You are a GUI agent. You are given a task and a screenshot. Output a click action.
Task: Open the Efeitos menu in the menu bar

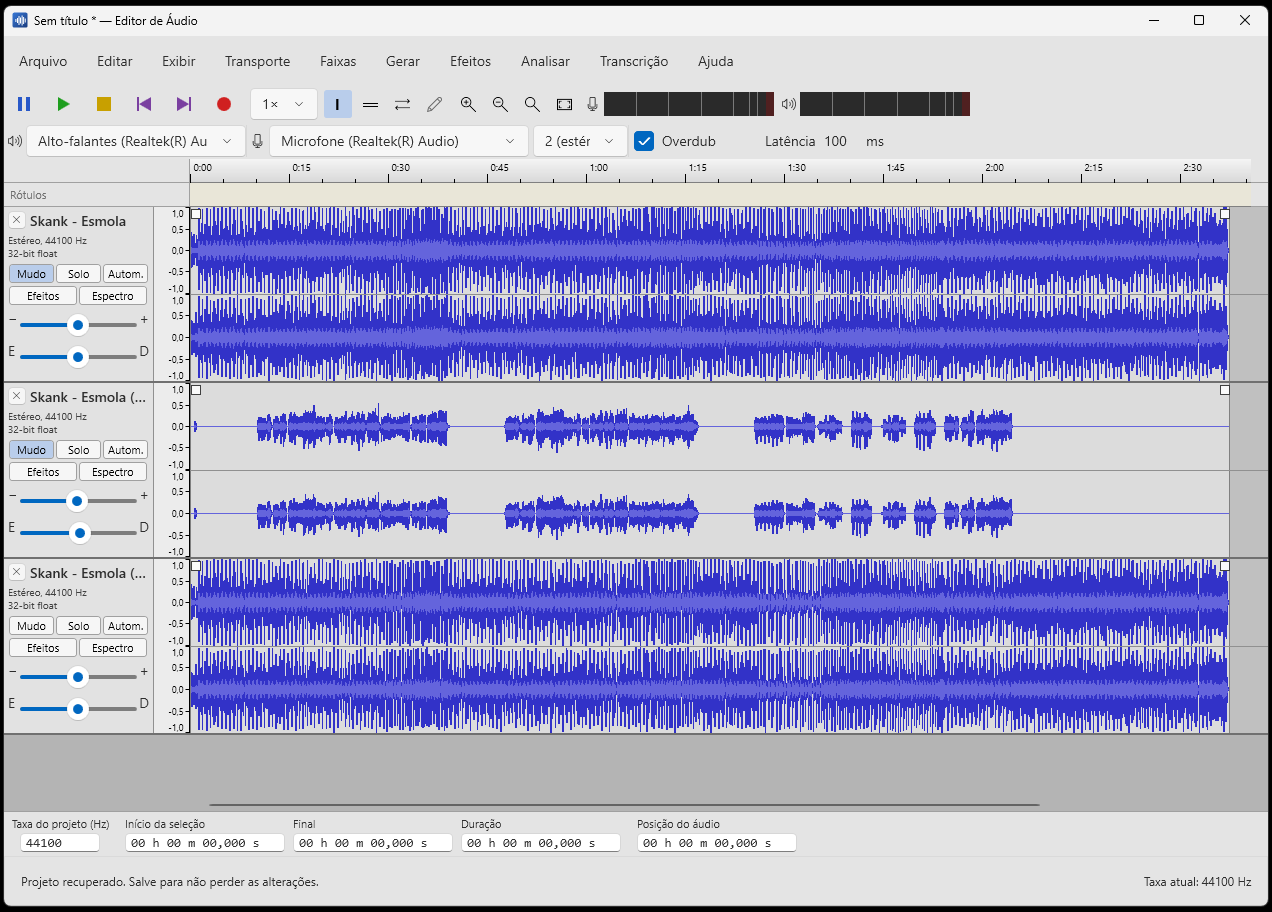point(470,61)
